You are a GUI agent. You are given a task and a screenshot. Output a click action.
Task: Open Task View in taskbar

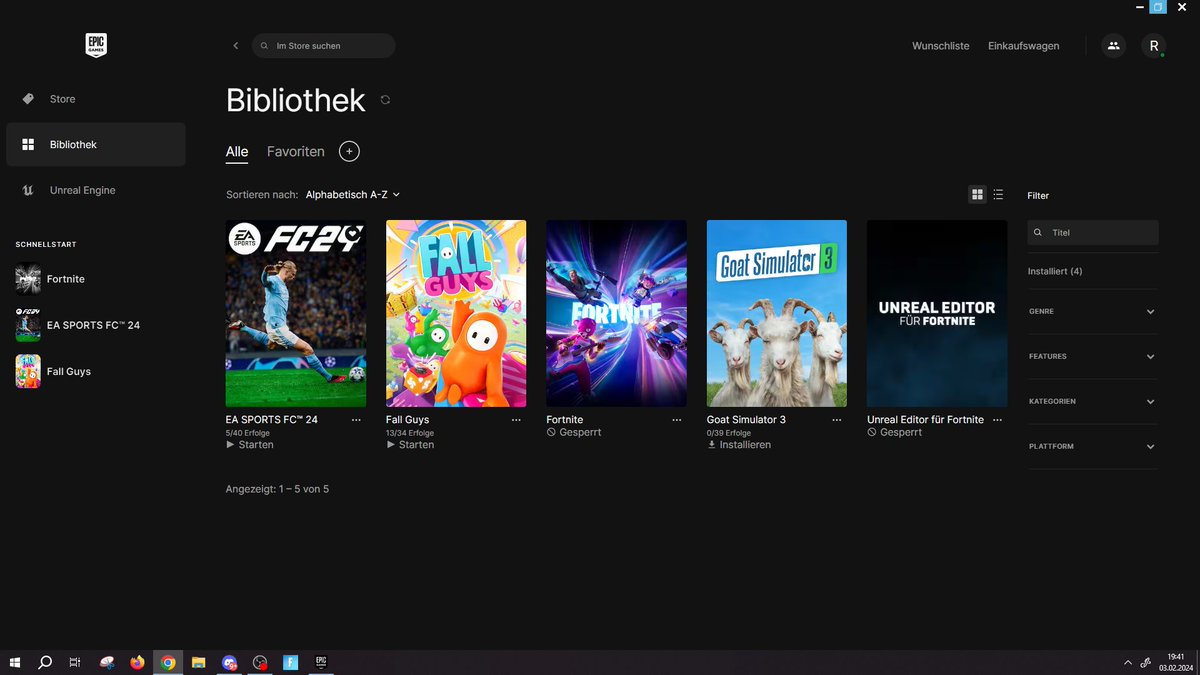75,662
